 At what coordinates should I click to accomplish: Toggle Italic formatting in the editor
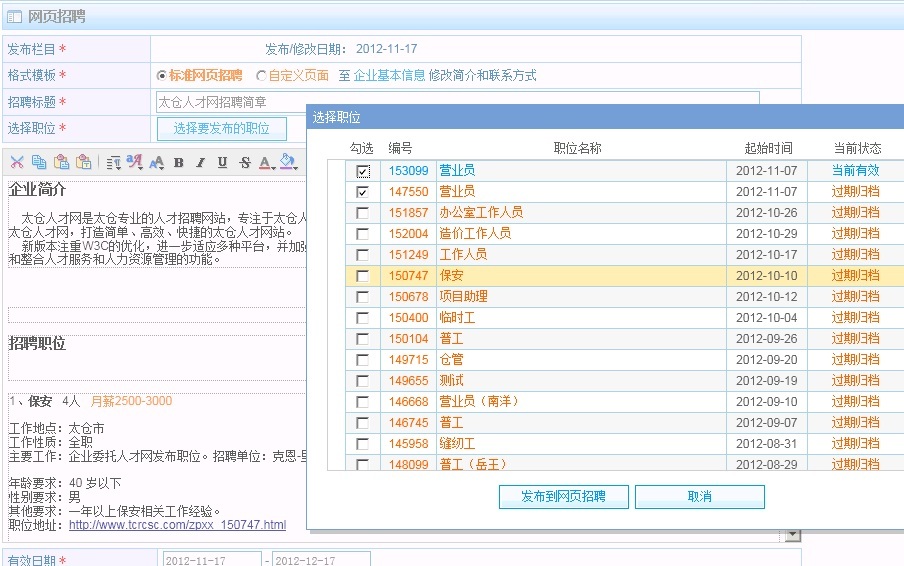(x=200, y=162)
